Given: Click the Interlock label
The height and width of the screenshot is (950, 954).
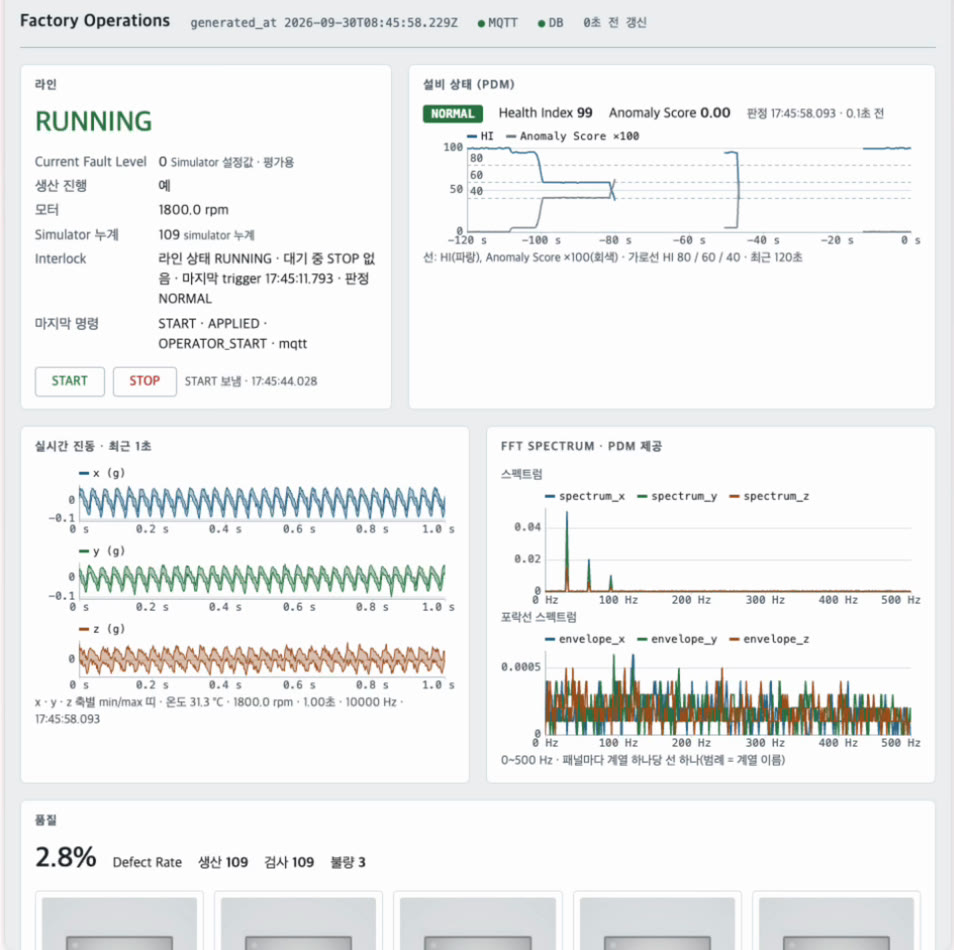Looking at the screenshot, I should 60,259.
